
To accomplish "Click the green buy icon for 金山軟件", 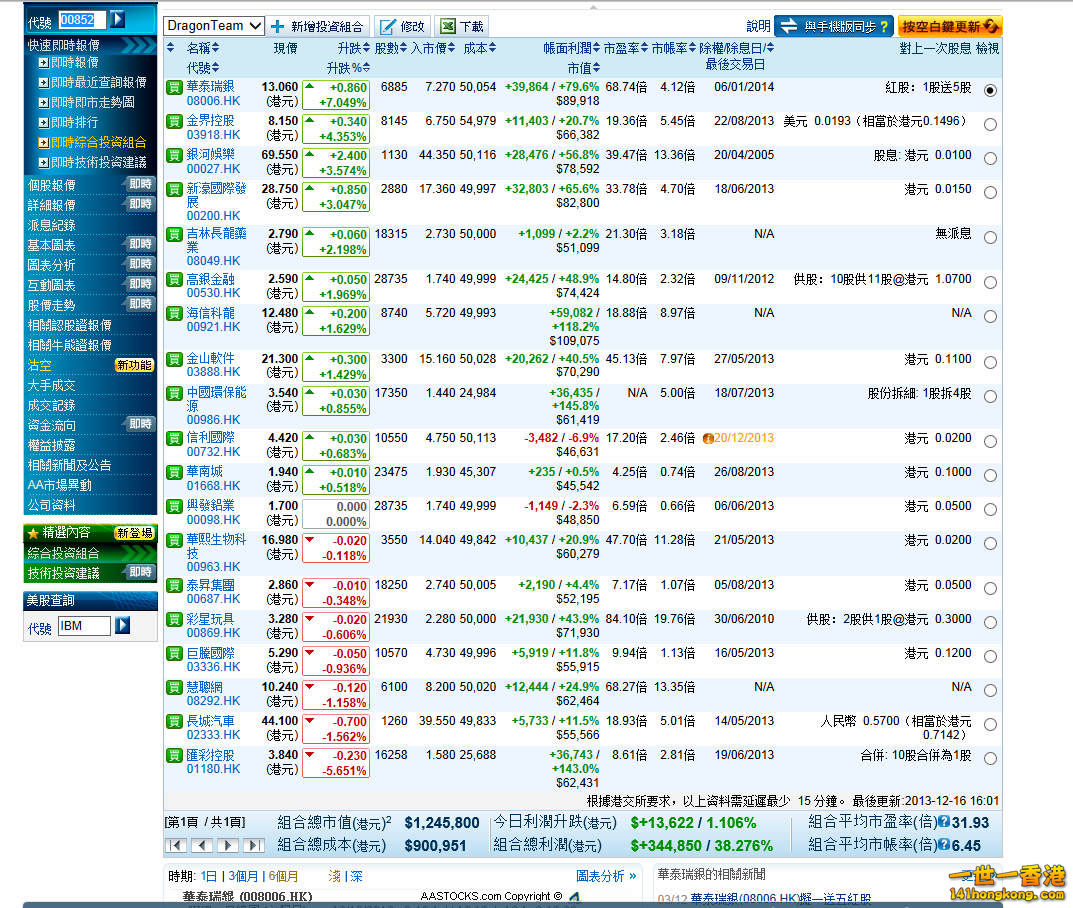I will 174,359.
